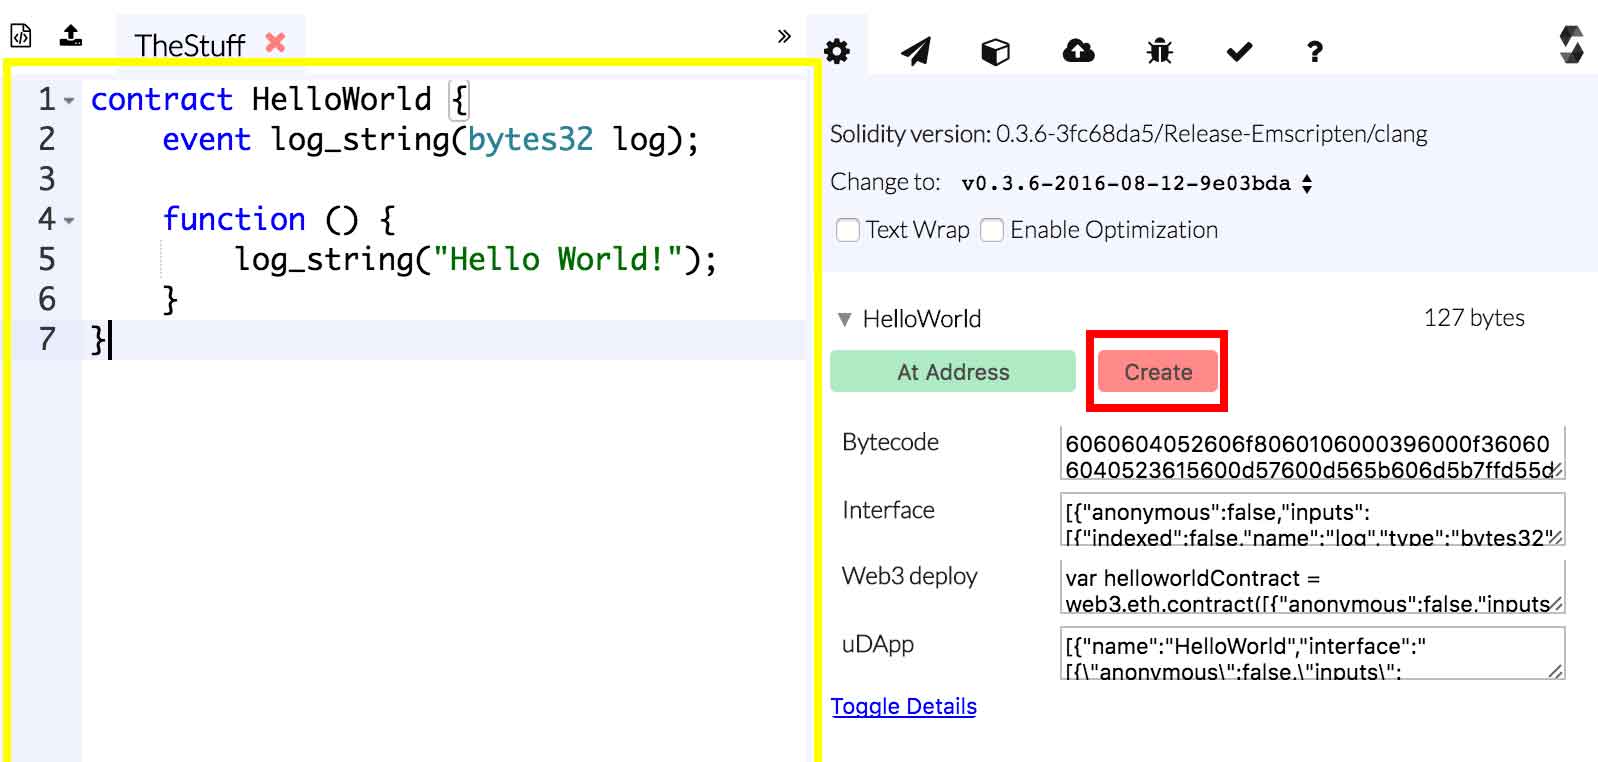The width and height of the screenshot is (1598, 762).
Task: Open the cloud upload tab
Action: tap(1078, 50)
